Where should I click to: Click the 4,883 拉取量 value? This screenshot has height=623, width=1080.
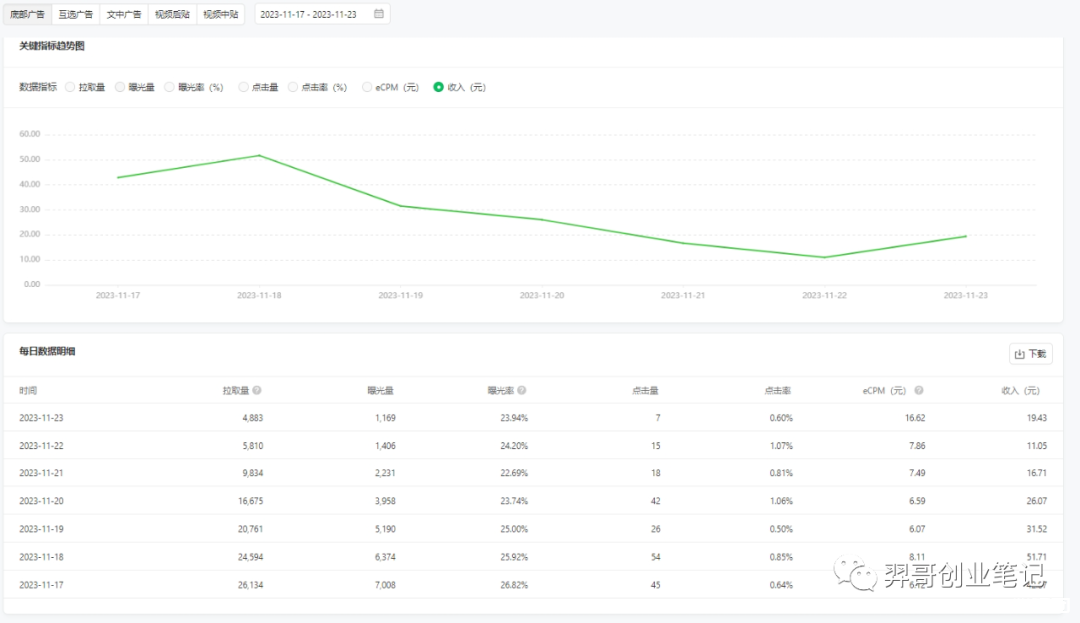[x=253, y=418]
